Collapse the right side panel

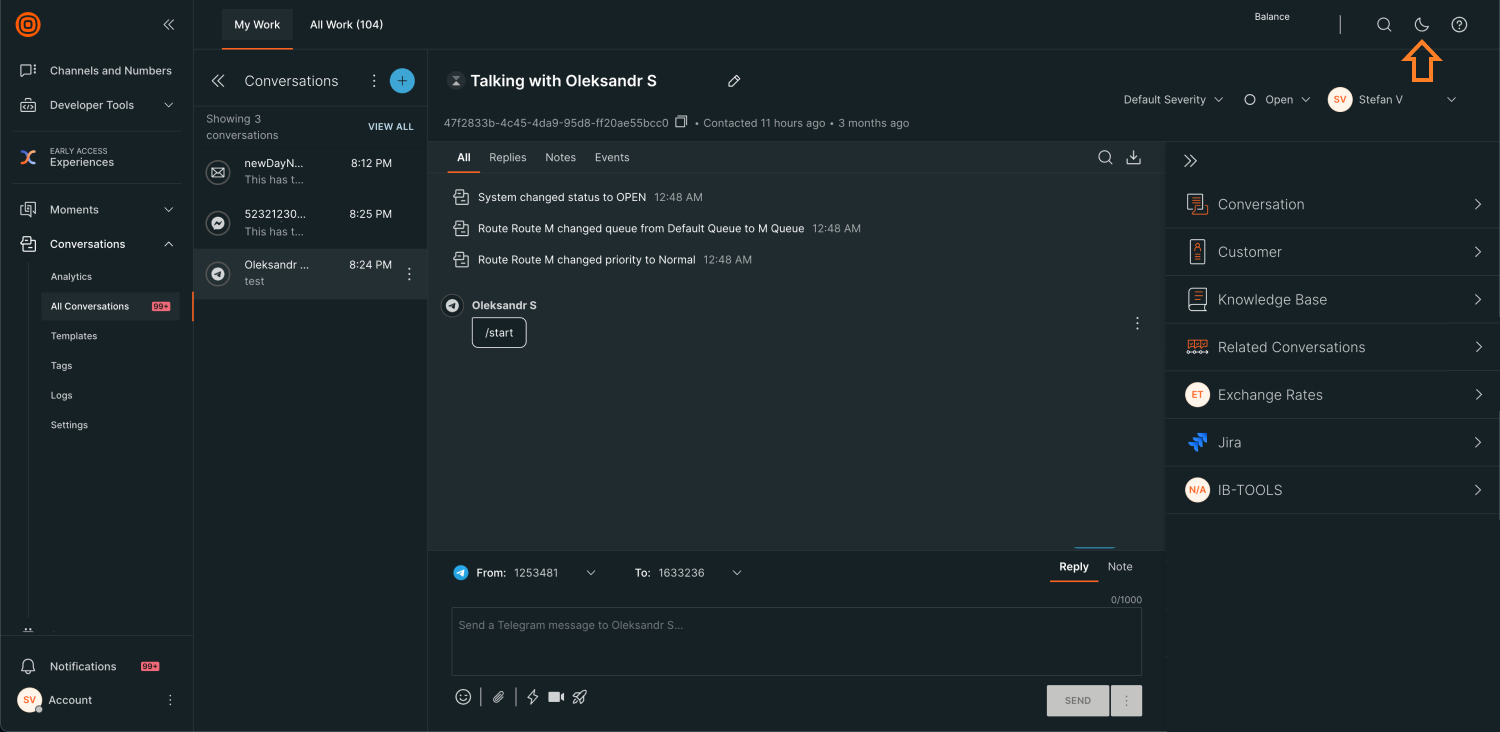[x=1190, y=161]
